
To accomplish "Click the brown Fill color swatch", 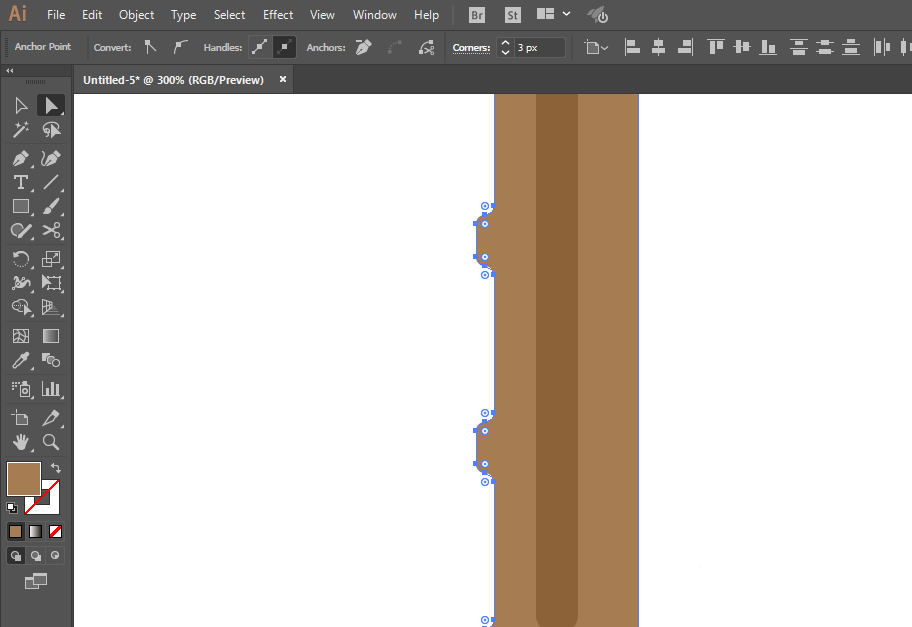I will [24, 478].
